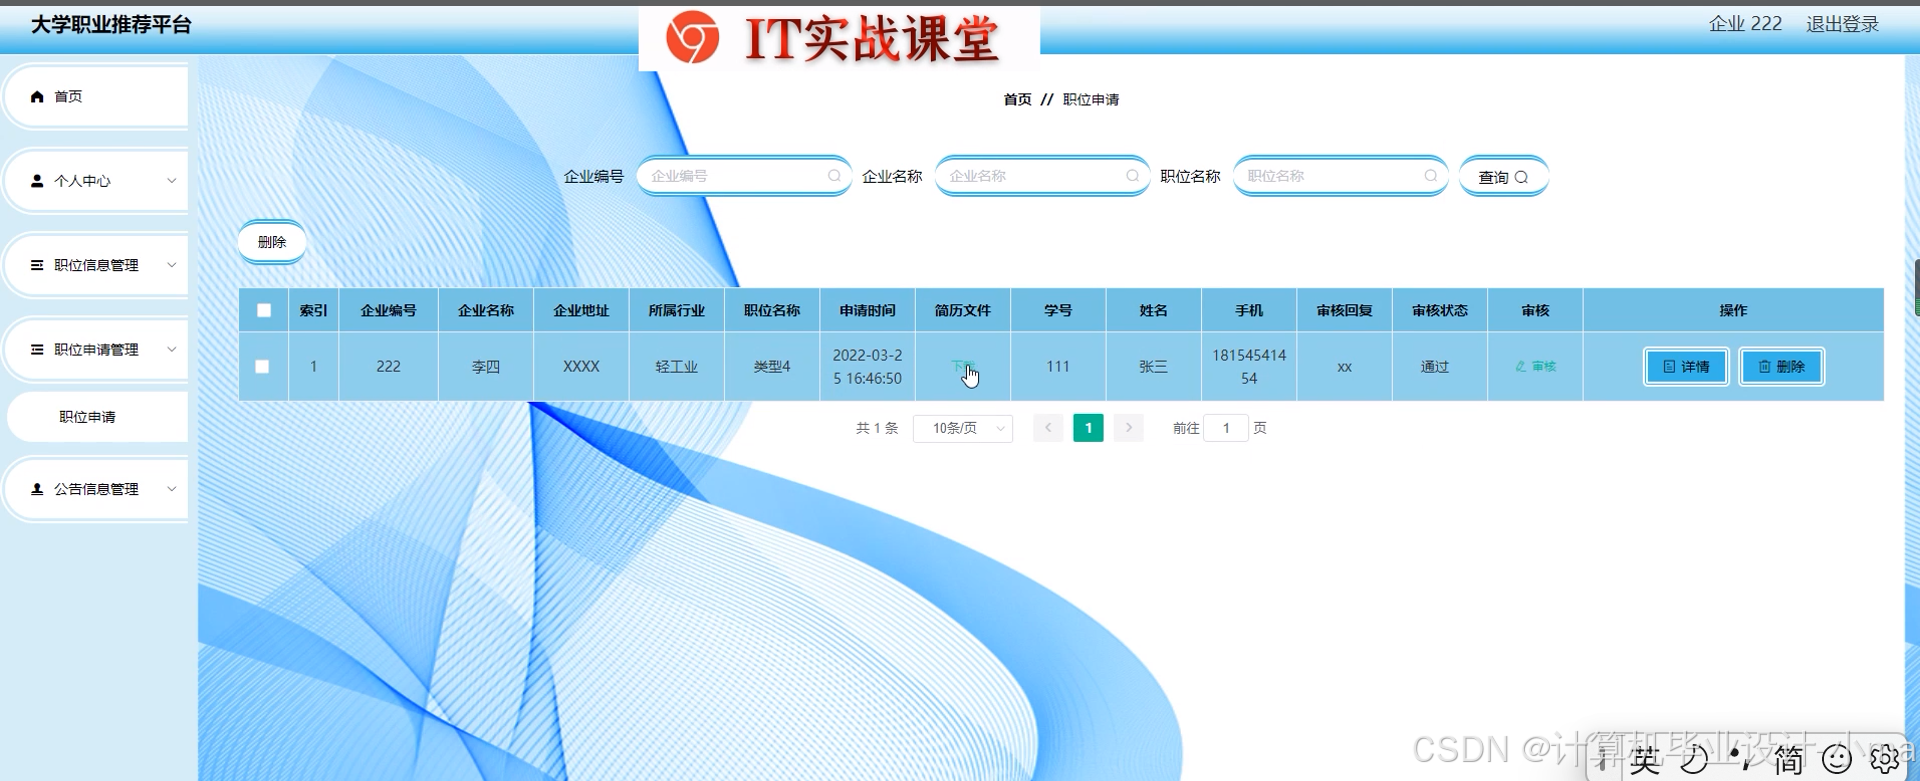
Task: Open 公告信息管理 sidebar menu
Action: point(96,489)
